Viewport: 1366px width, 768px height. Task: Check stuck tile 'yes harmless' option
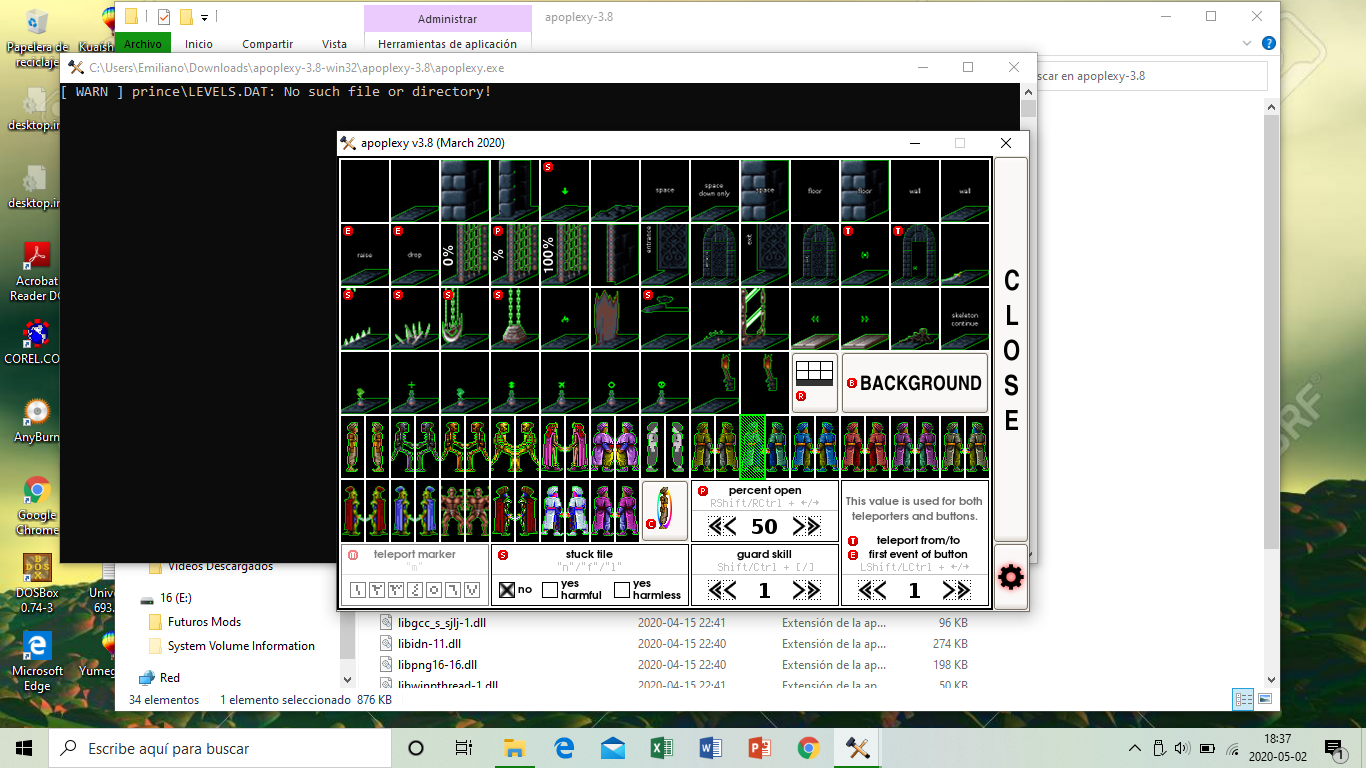coord(622,590)
